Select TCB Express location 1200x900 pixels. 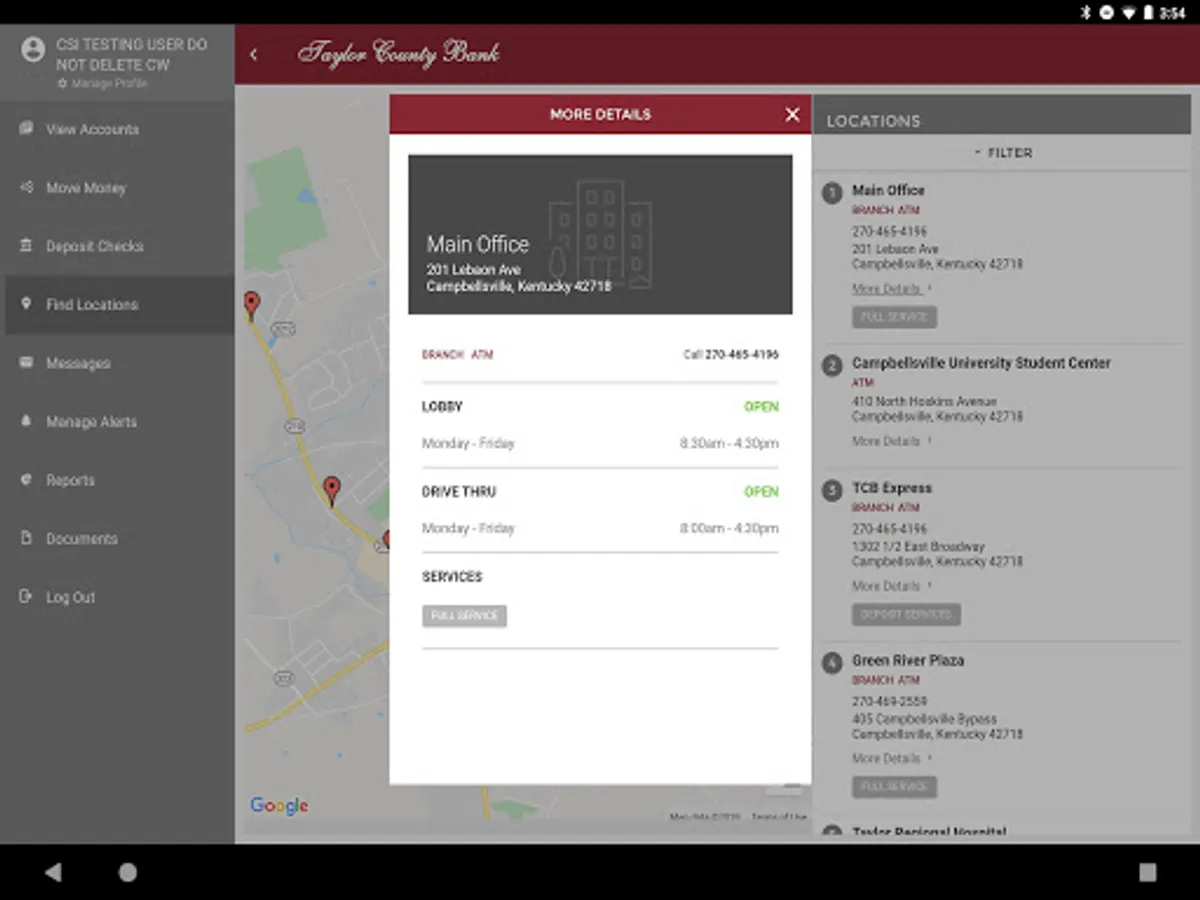(x=891, y=488)
